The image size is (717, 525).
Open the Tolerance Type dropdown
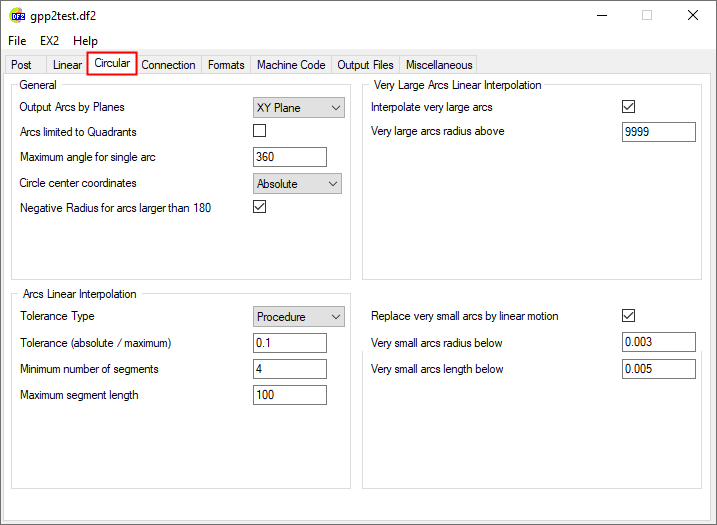click(297, 316)
